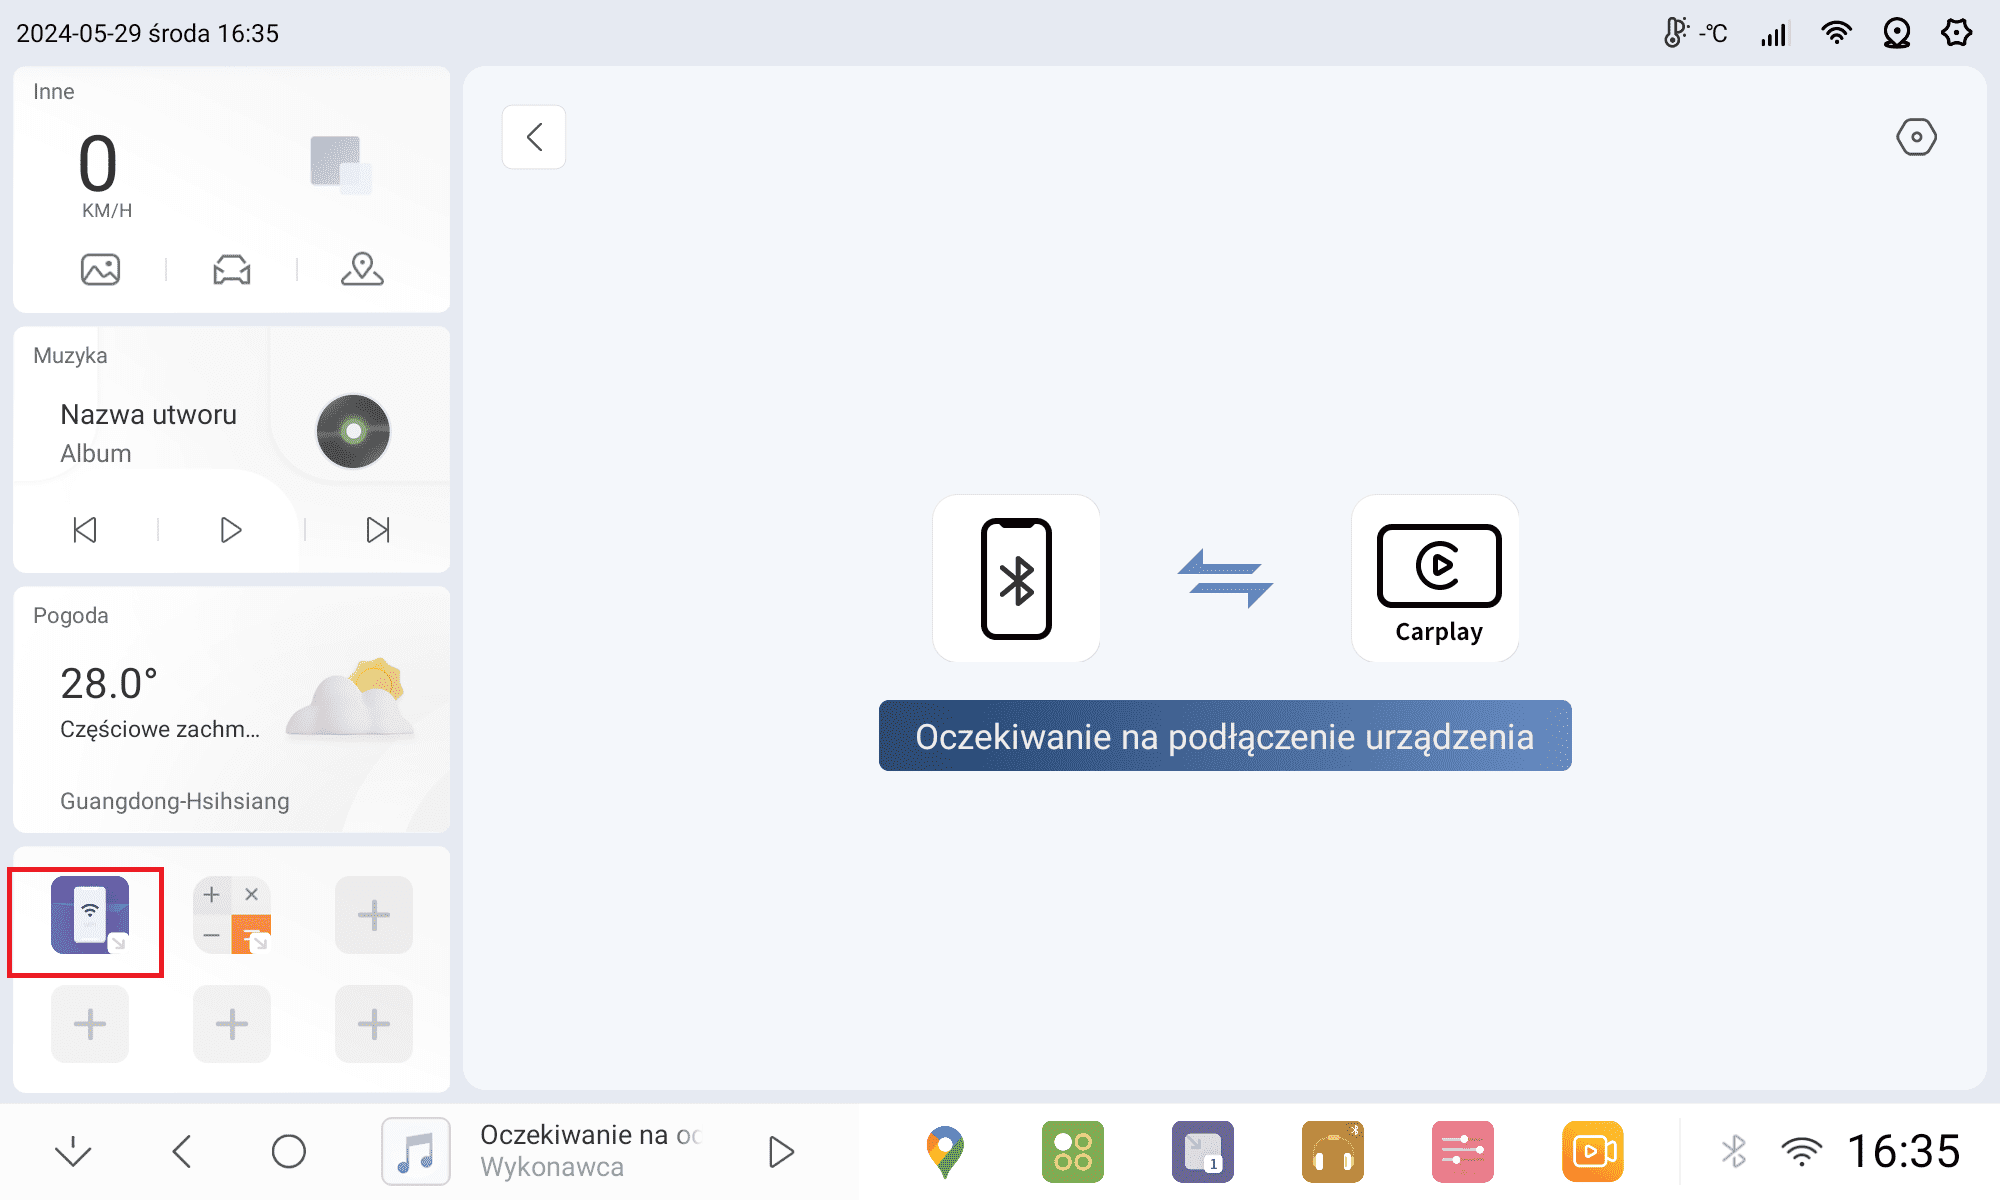Open the car icon in Inne widget

click(x=232, y=269)
